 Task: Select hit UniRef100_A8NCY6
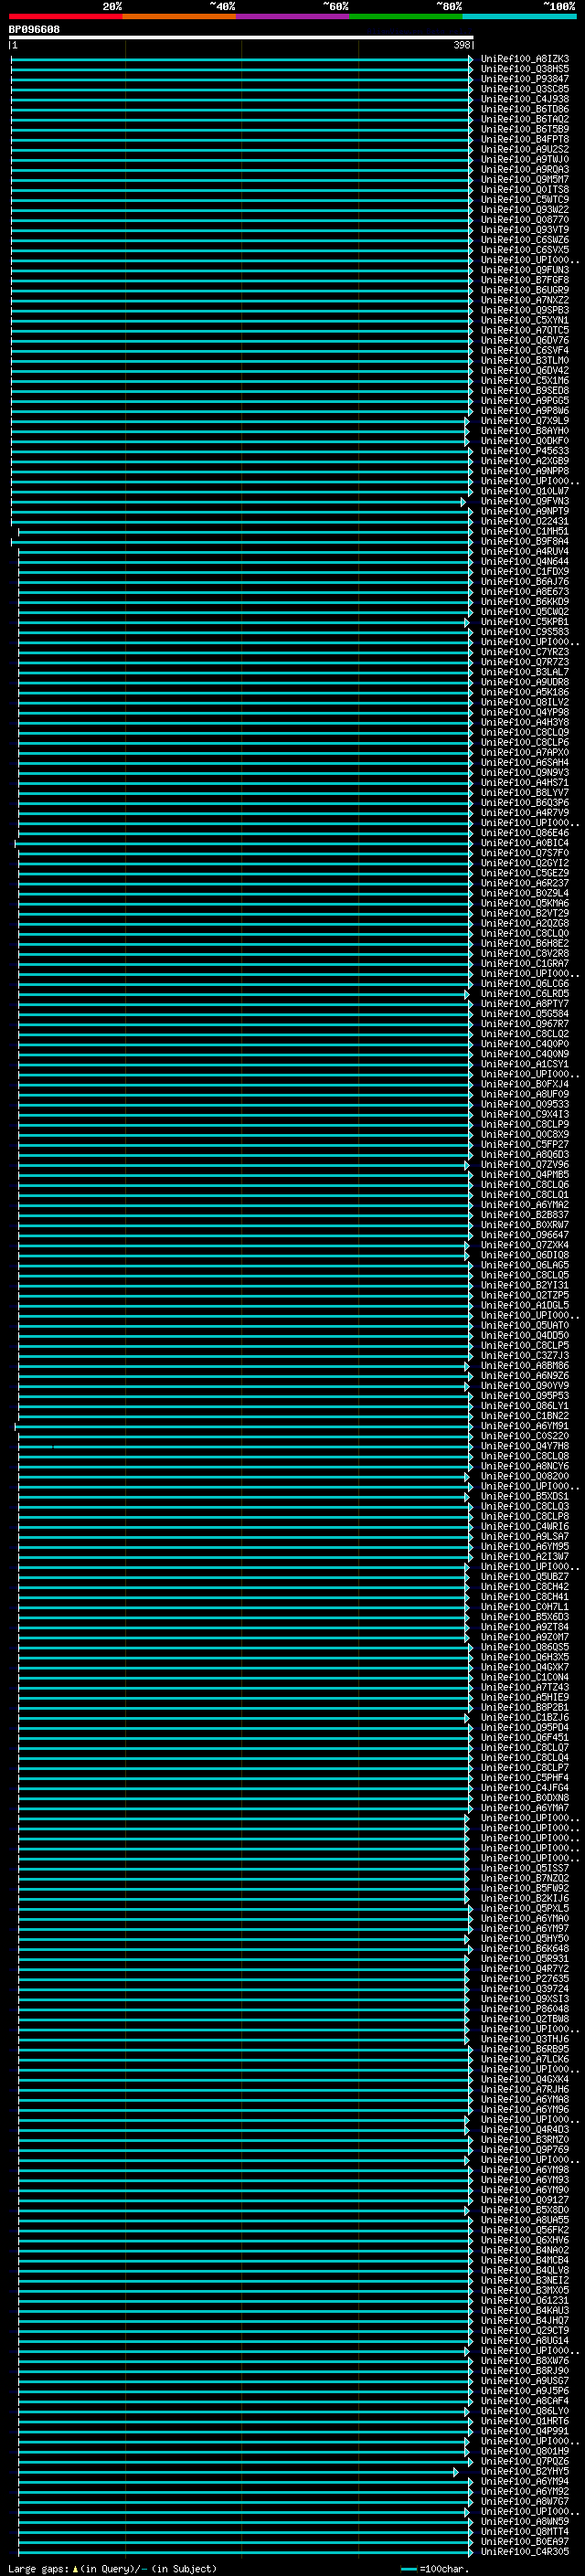525,1466
